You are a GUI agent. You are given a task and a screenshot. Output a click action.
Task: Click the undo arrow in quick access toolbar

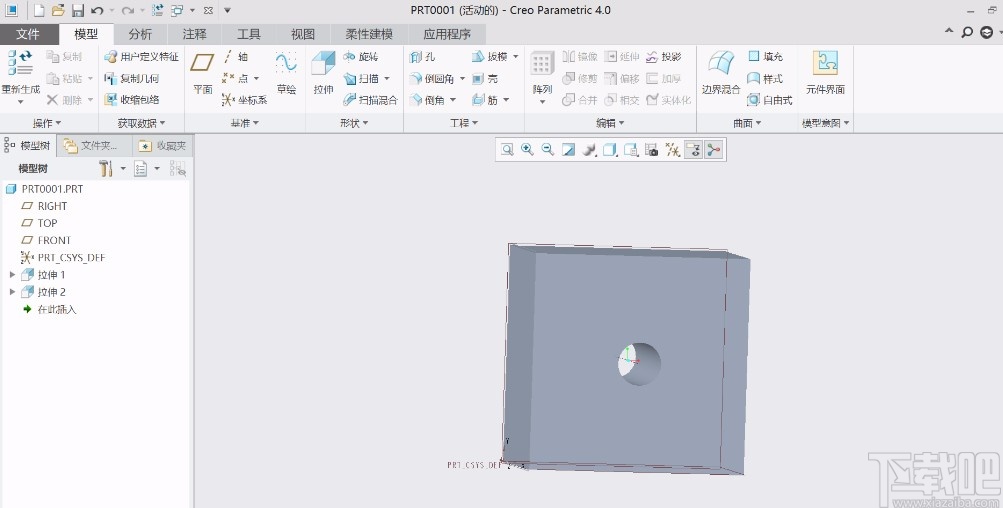97,10
